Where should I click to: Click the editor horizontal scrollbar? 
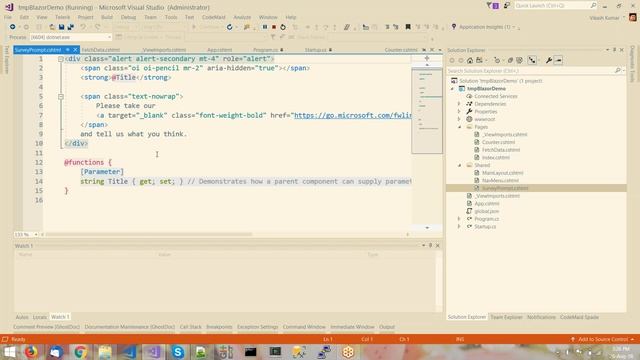point(149,235)
